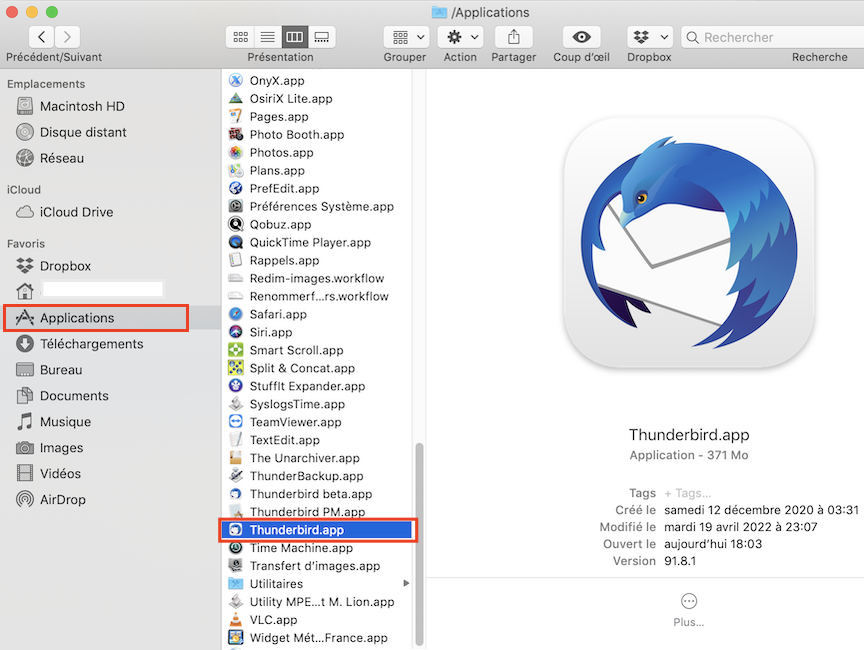This screenshot has width=864, height=650.
Task: Click the column scrollbar thumb
Action: [419, 544]
